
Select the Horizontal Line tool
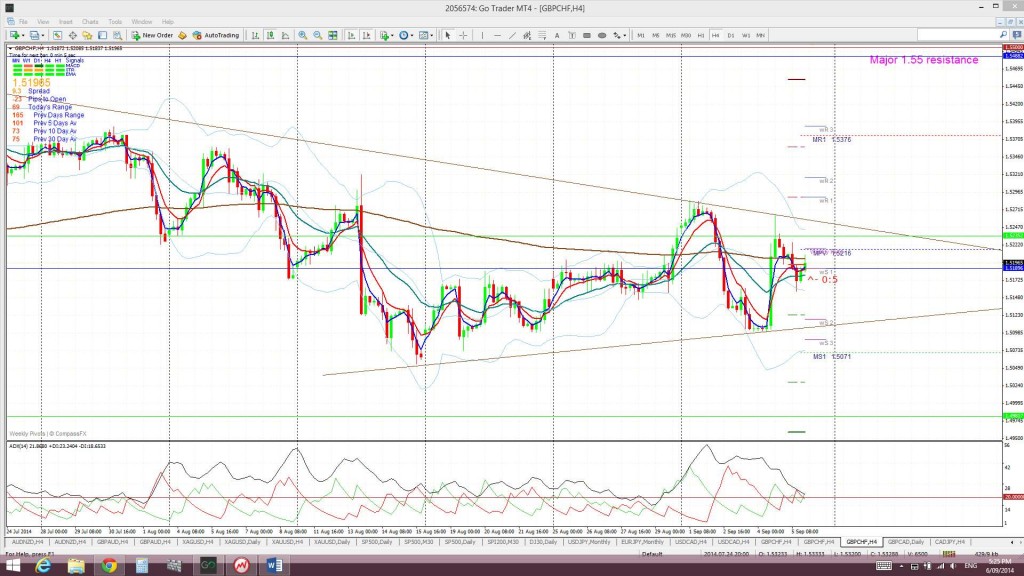(x=497, y=35)
